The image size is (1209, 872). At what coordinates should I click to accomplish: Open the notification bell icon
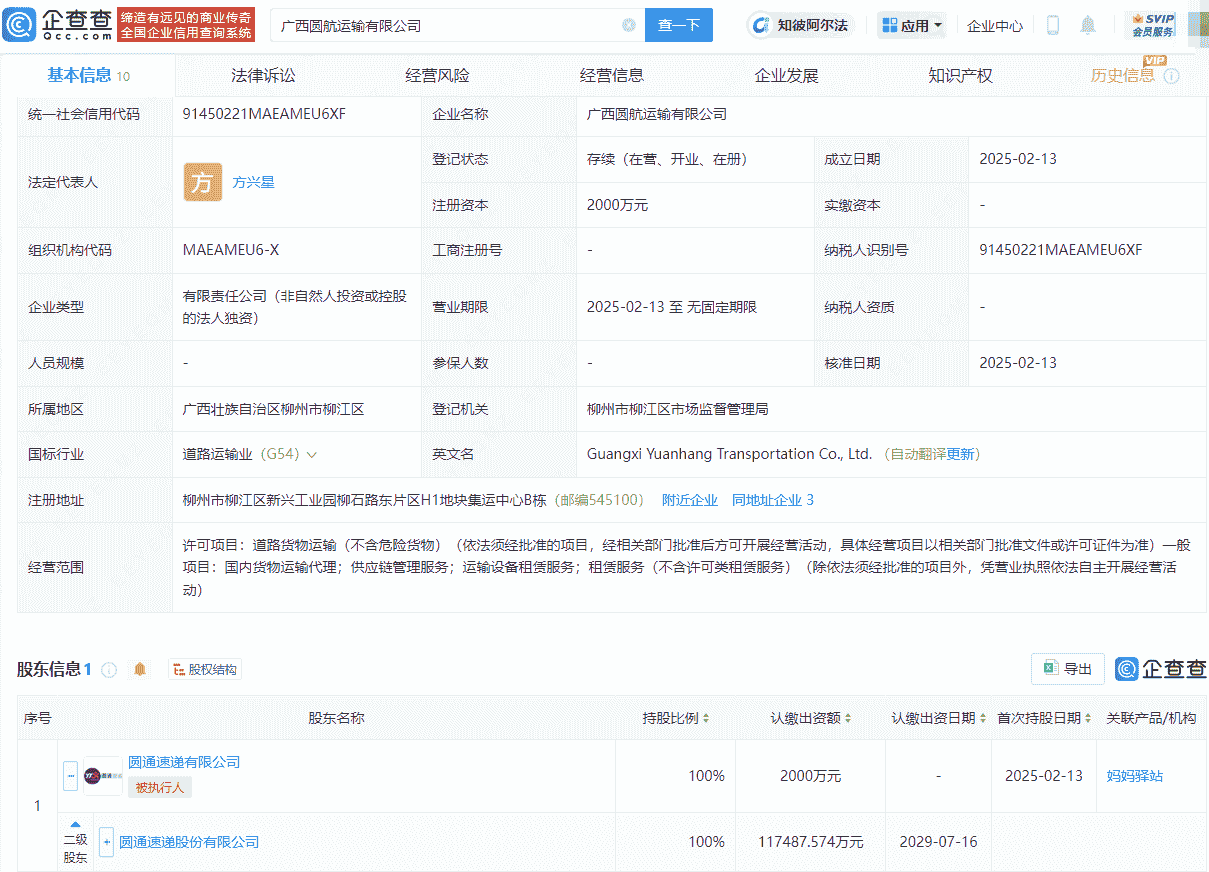(x=1088, y=24)
